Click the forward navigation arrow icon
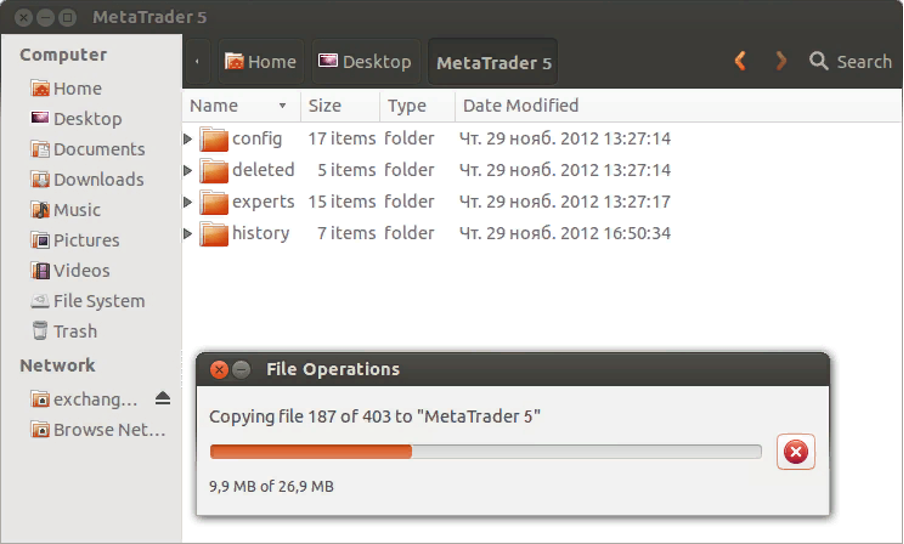 click(781, 62)
